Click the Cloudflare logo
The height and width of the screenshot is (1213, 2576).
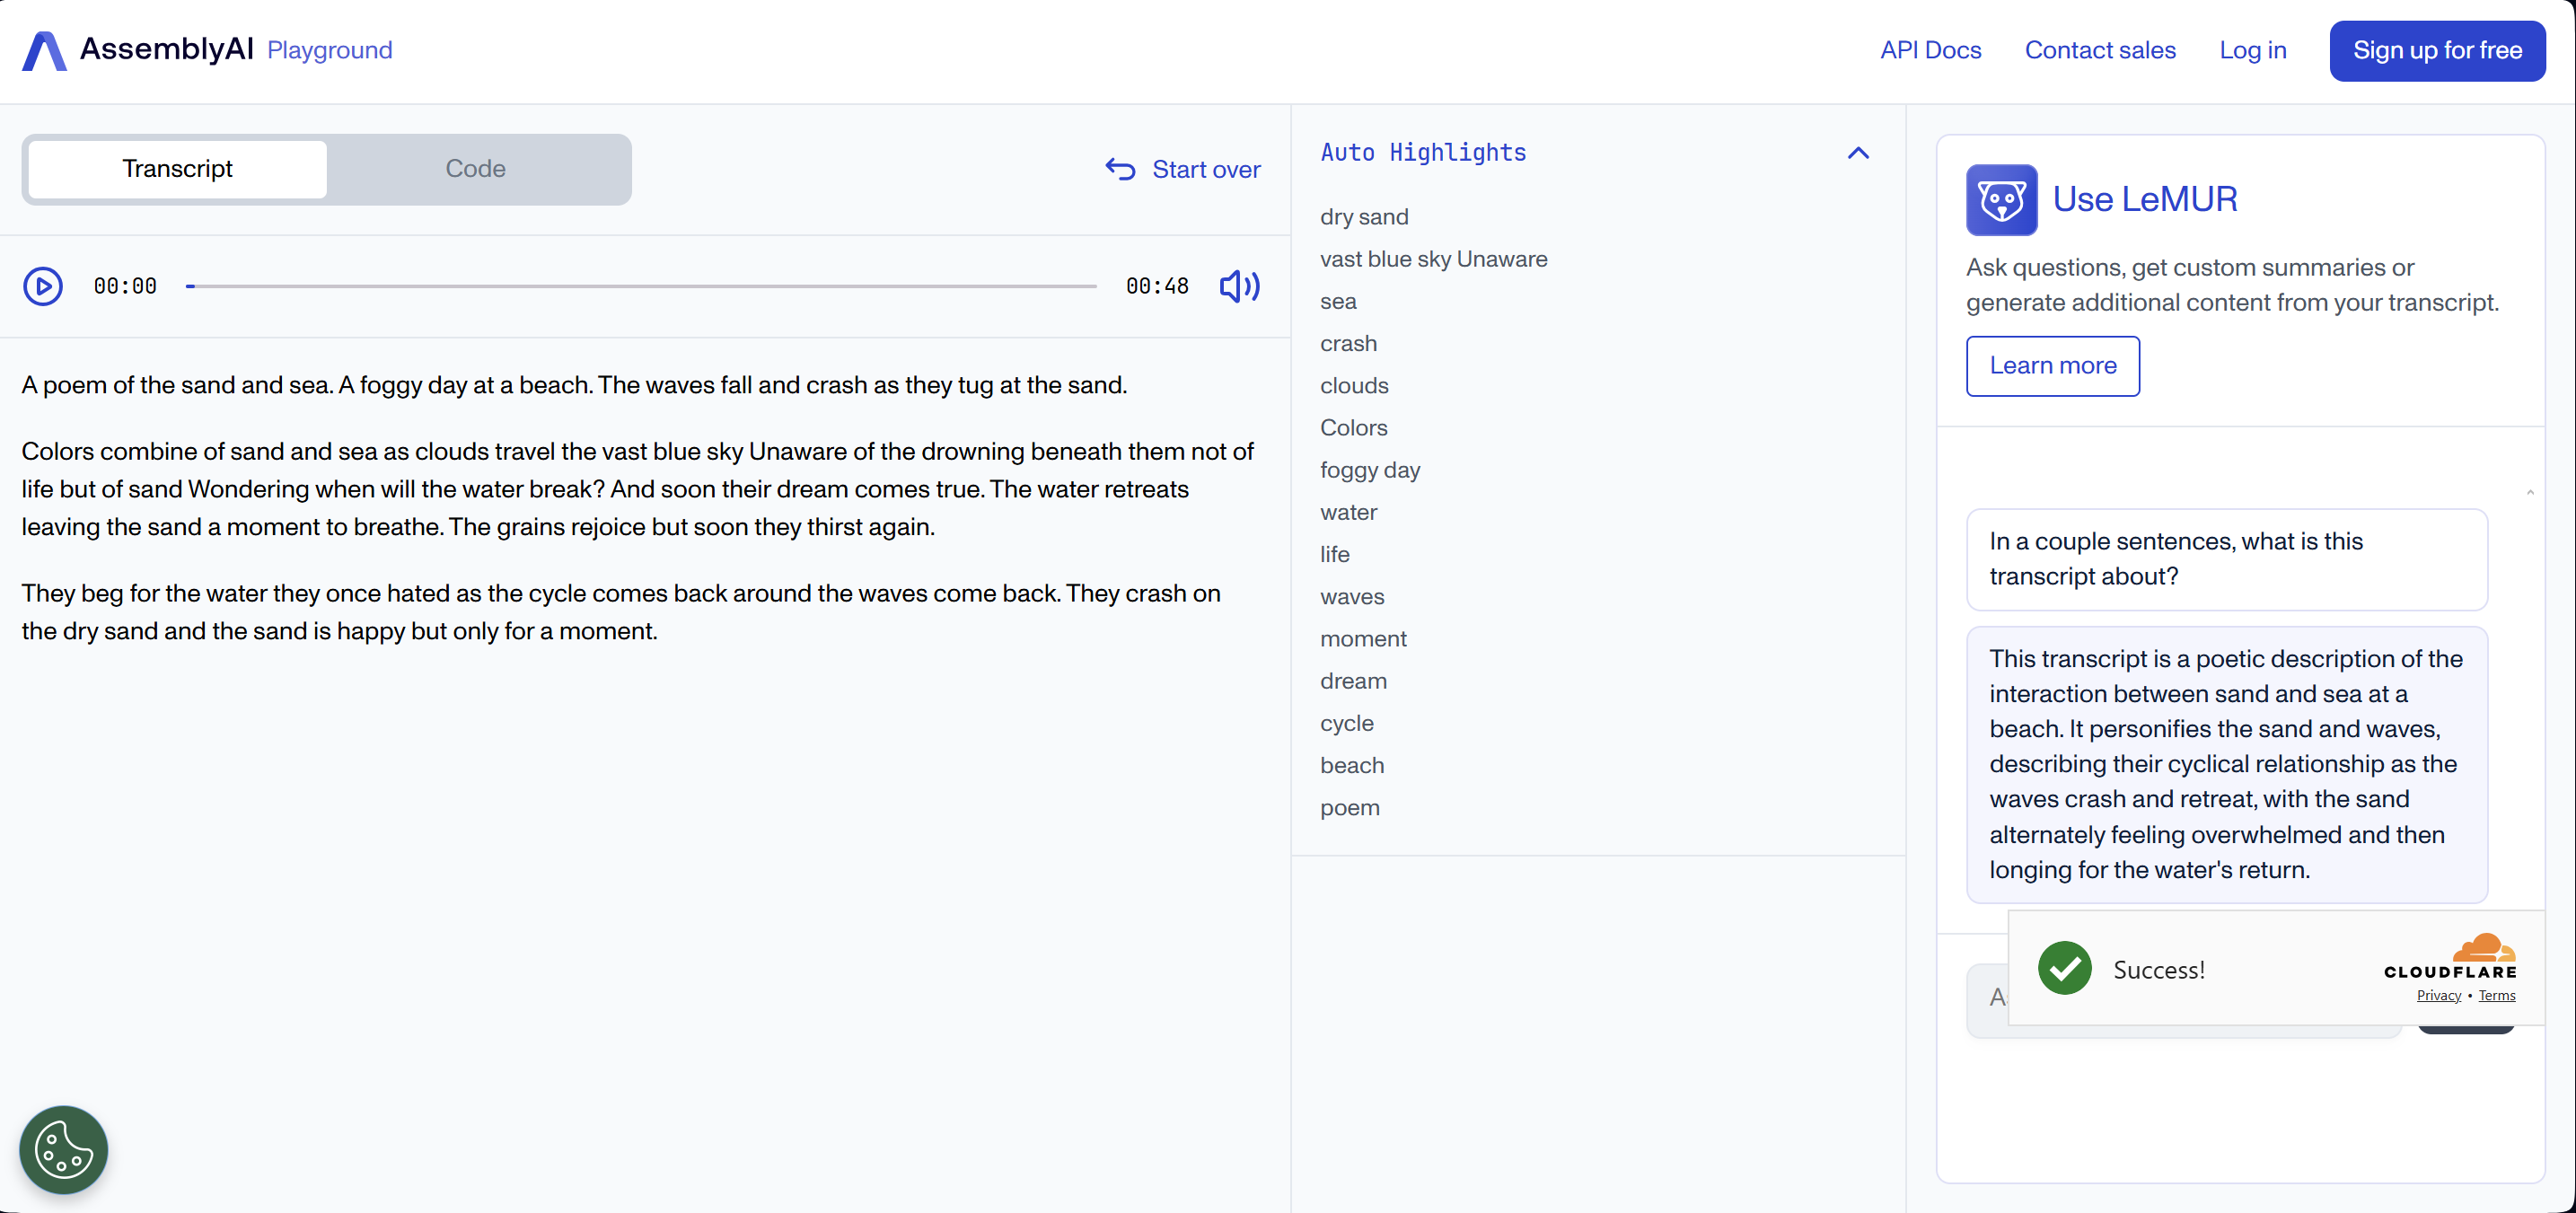click(2450, 956)
